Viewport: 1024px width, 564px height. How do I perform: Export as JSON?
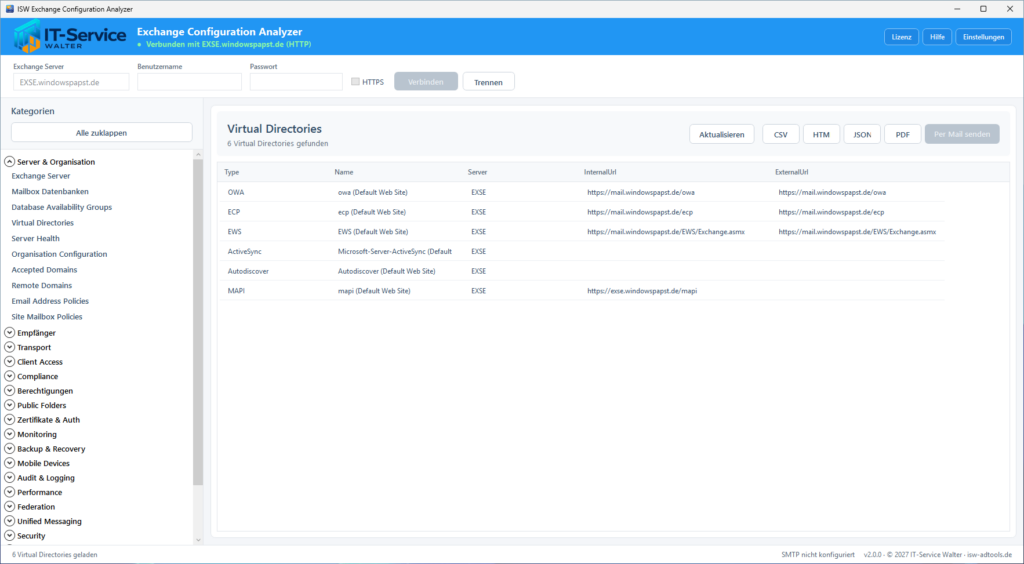coord(862,134)
